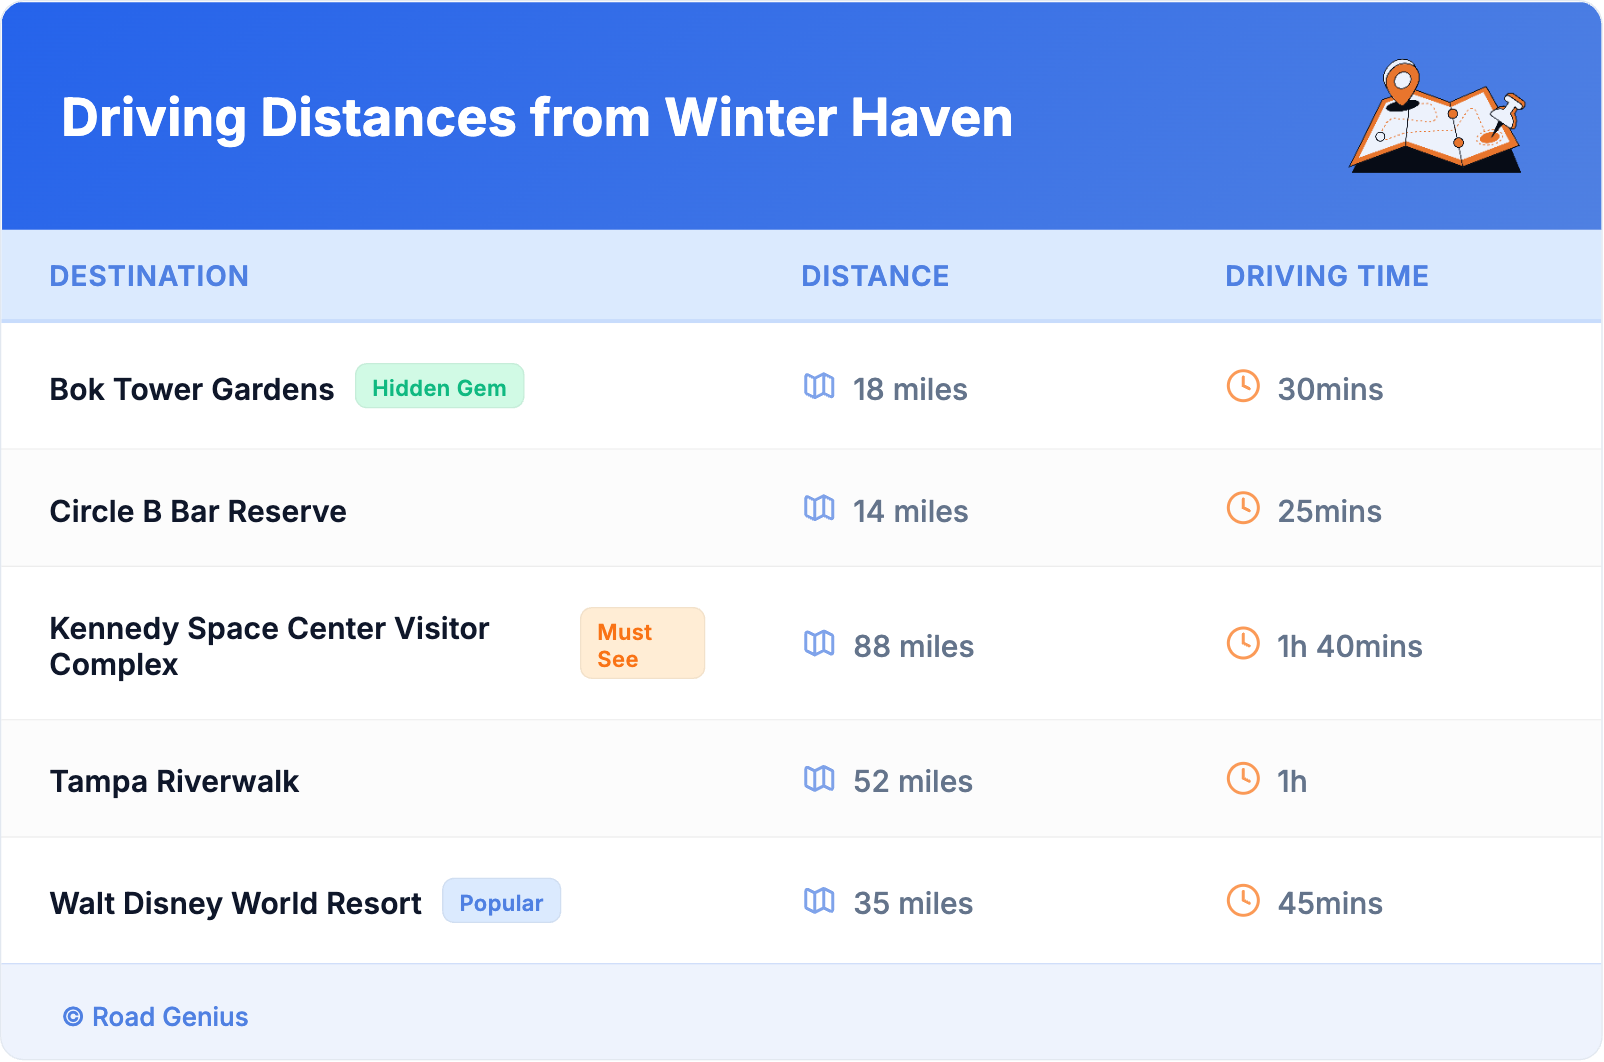
Task: Click the clock icon in Tampa Riverwalk row
Action: [1243, 778]
